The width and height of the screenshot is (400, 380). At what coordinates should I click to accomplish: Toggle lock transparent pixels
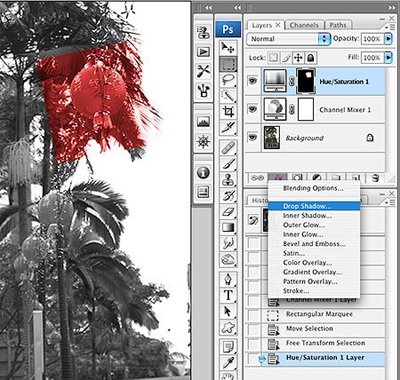coord(274,58)
